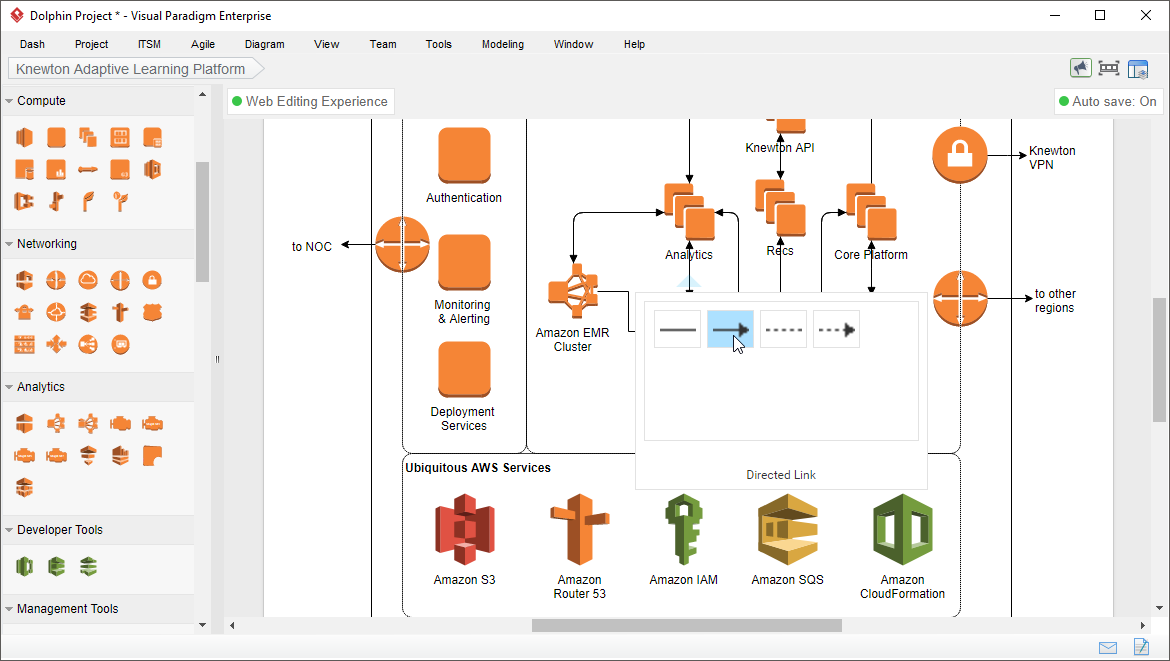1170x661 pixels.
Task: Click the mail icon in the bottom-right corner
Action: [x=1107, y=647]
